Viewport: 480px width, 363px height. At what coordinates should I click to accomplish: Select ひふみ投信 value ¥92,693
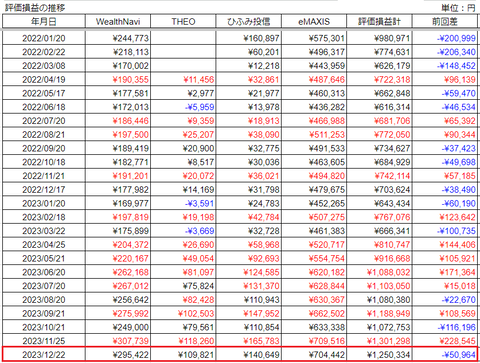[263, 259]
